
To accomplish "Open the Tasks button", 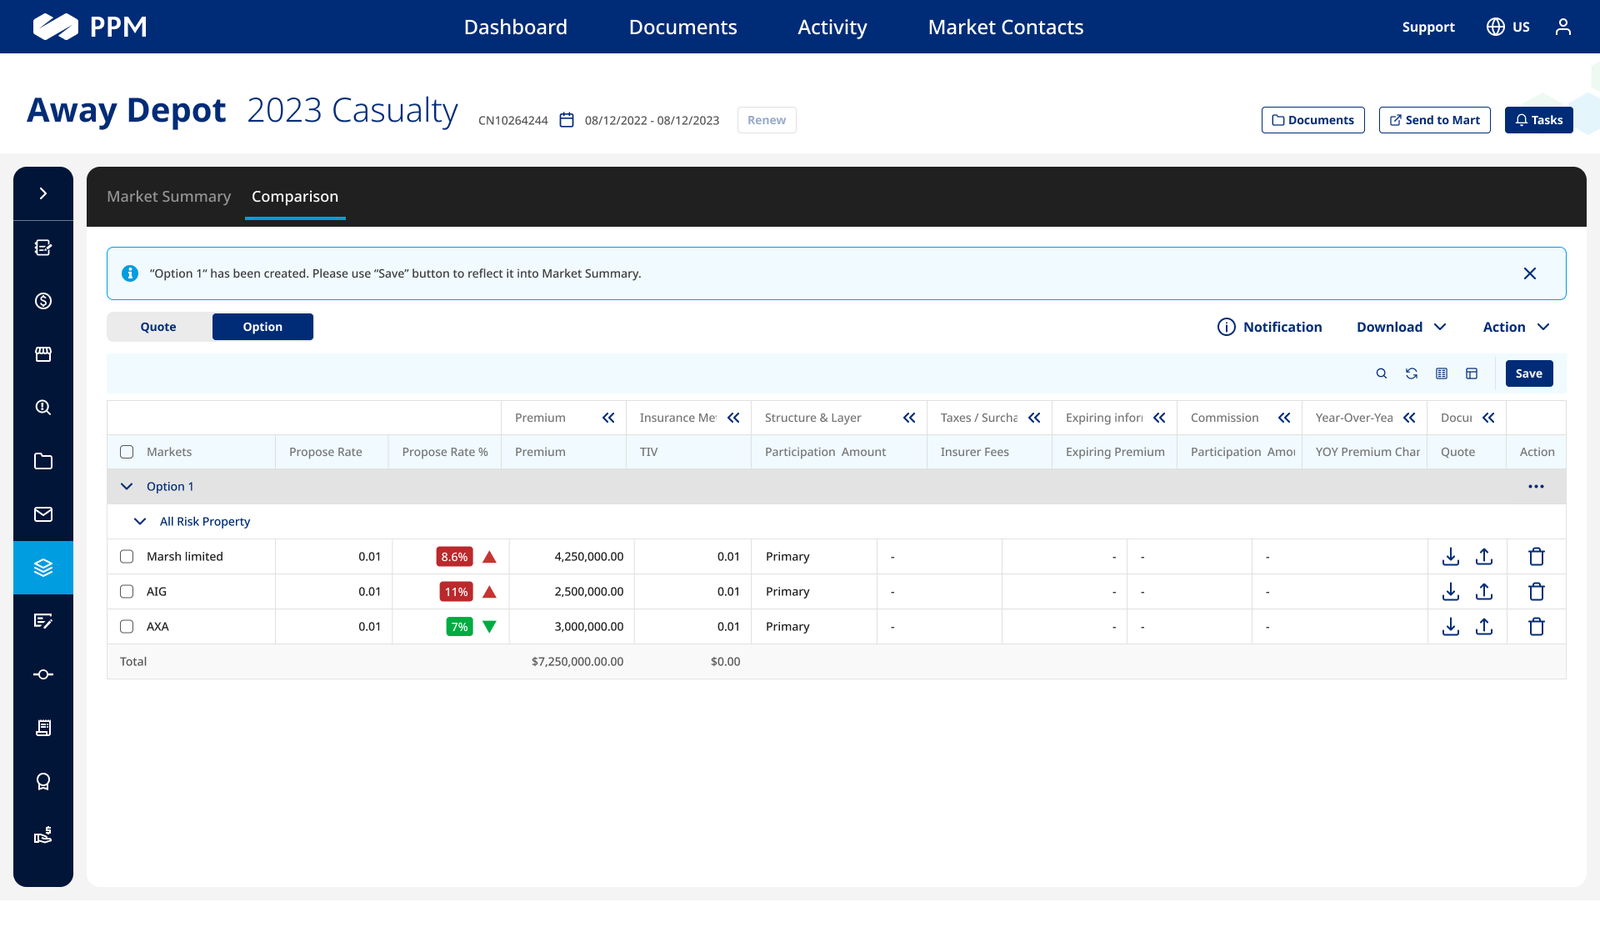I will (1539, 120).
